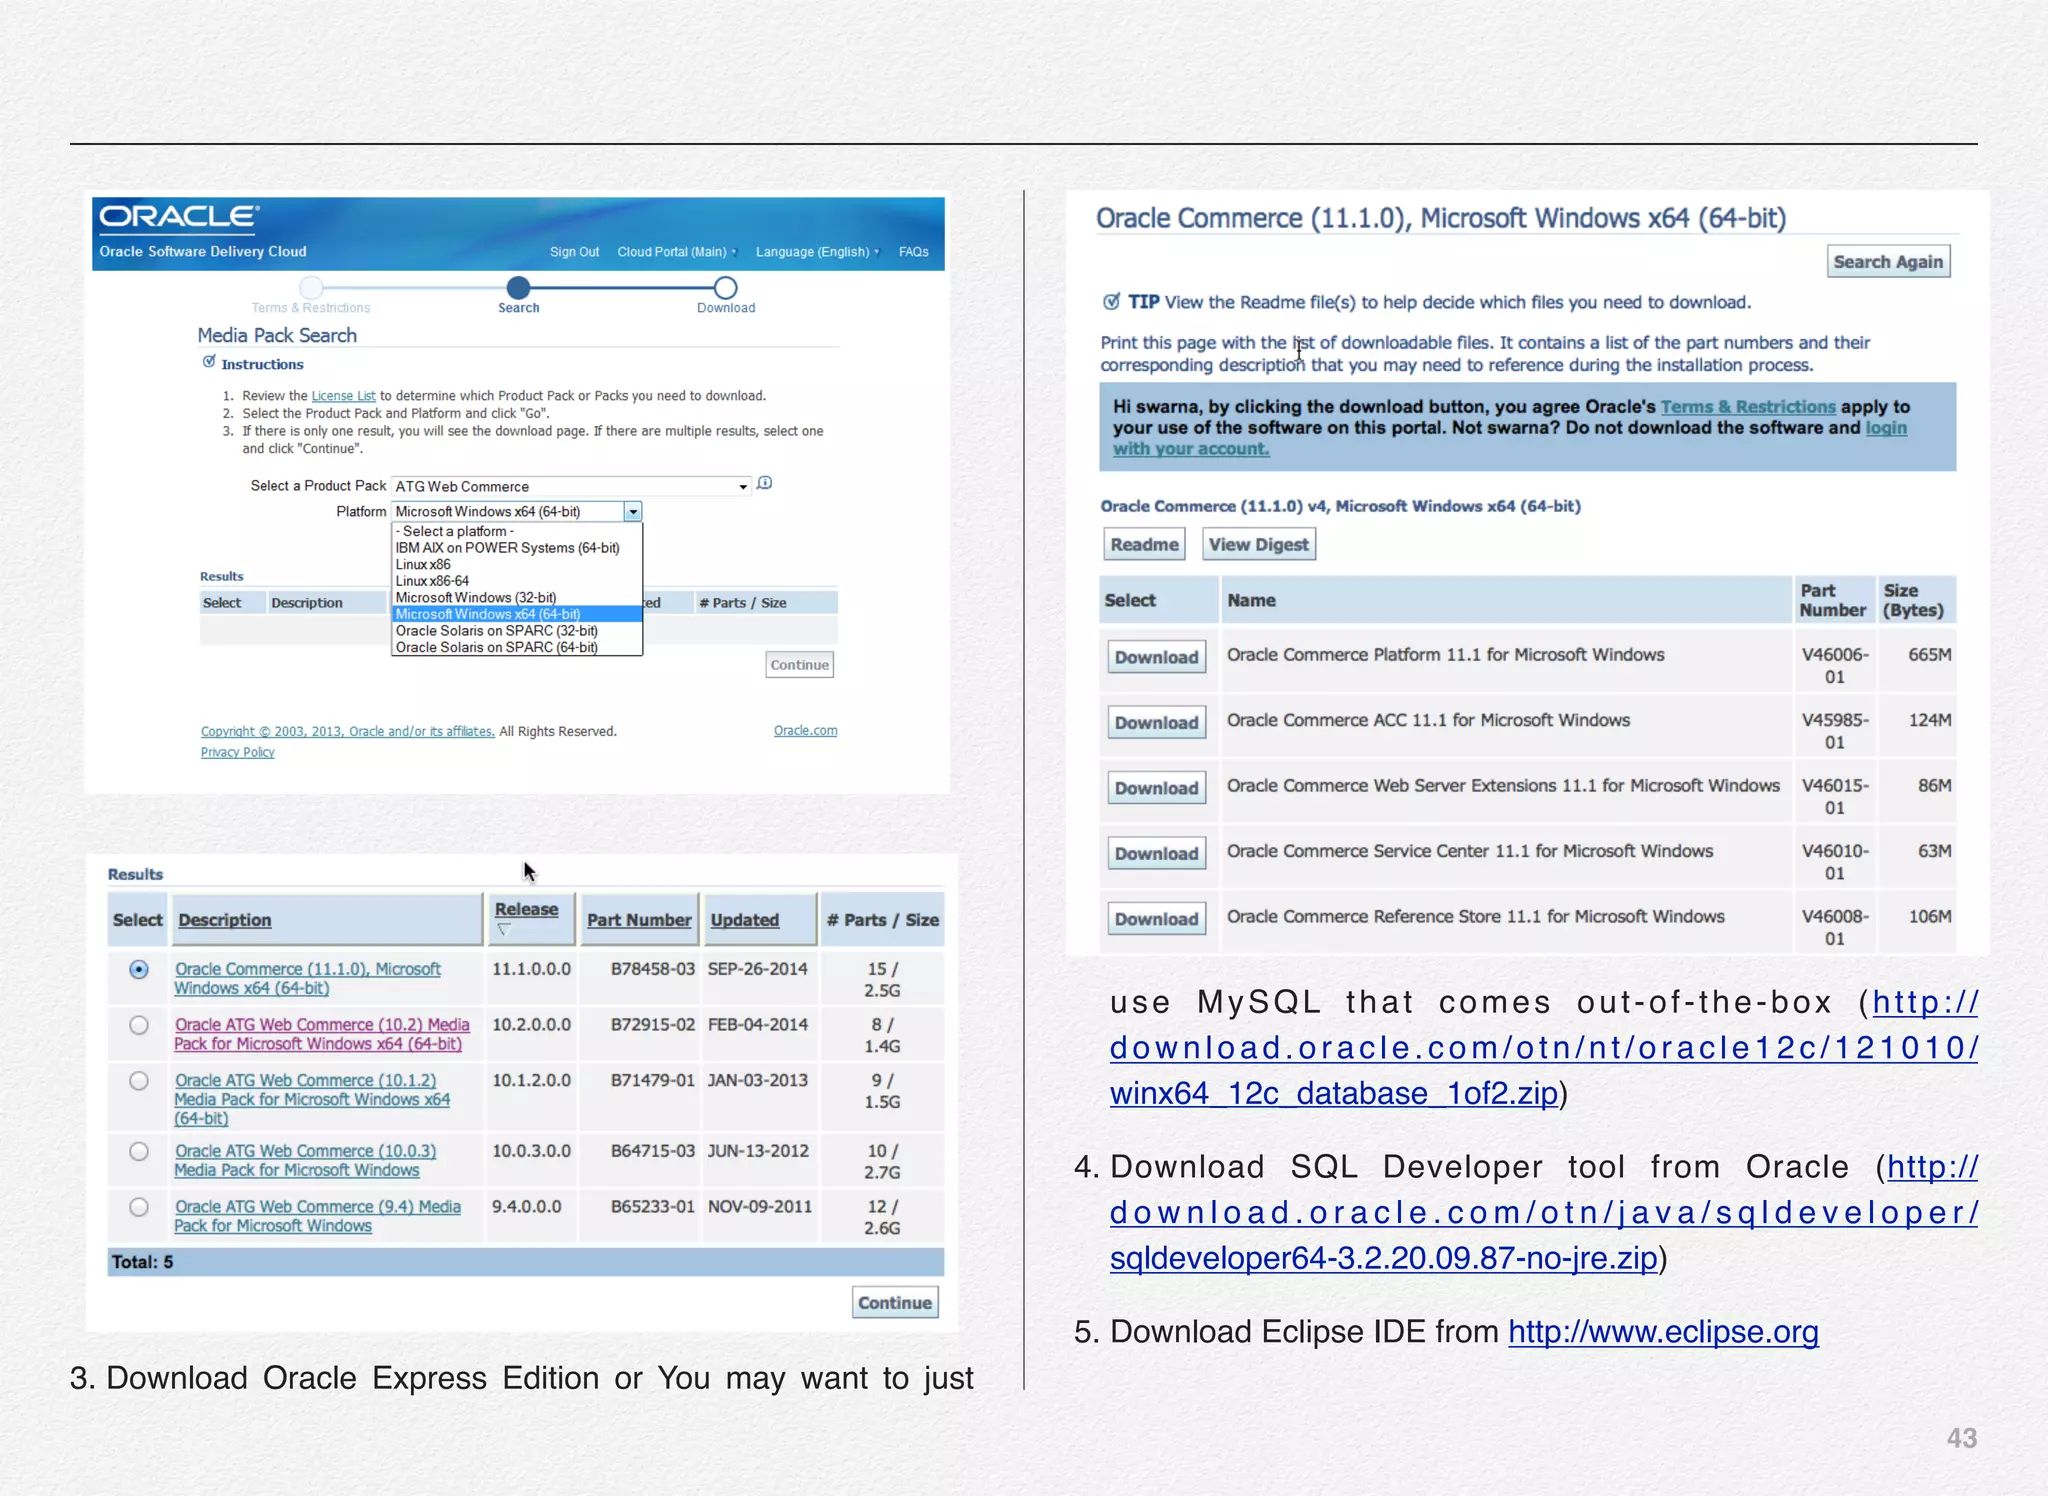Click the Oracle logo in the header
Screen dimensions: 2048x1496
point(179,217)
